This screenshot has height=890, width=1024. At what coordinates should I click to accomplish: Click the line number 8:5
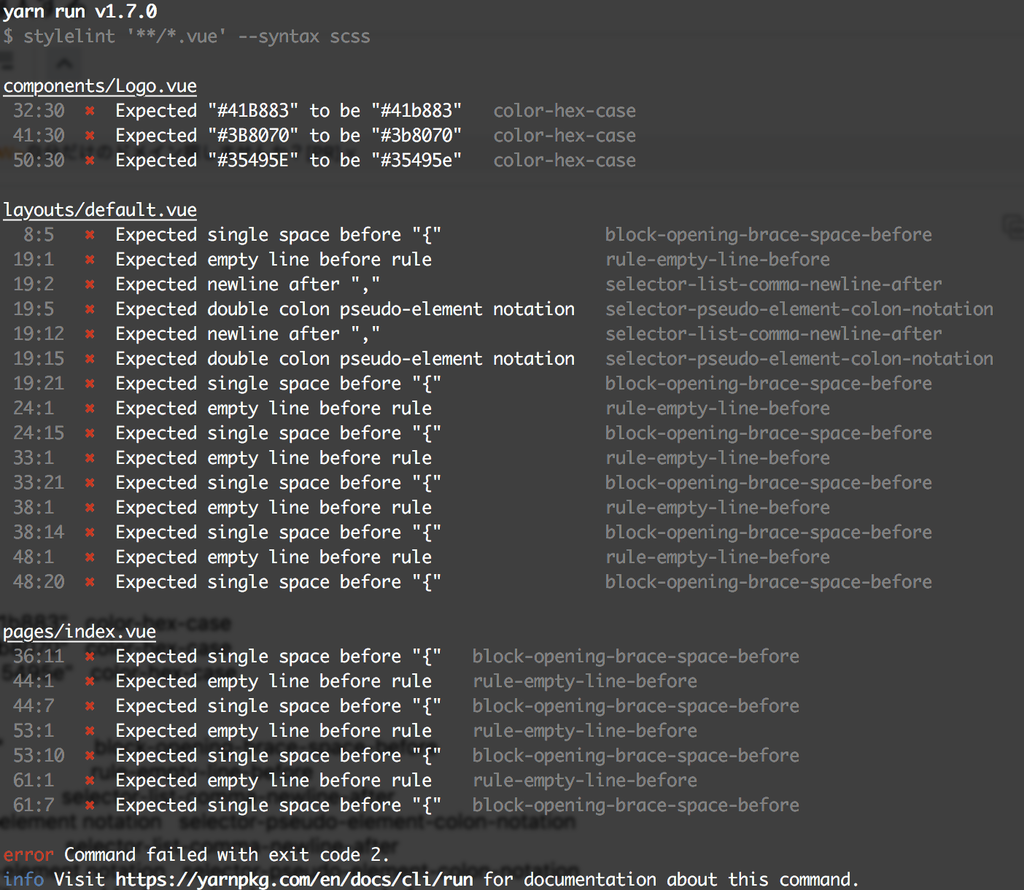[39, 235]
